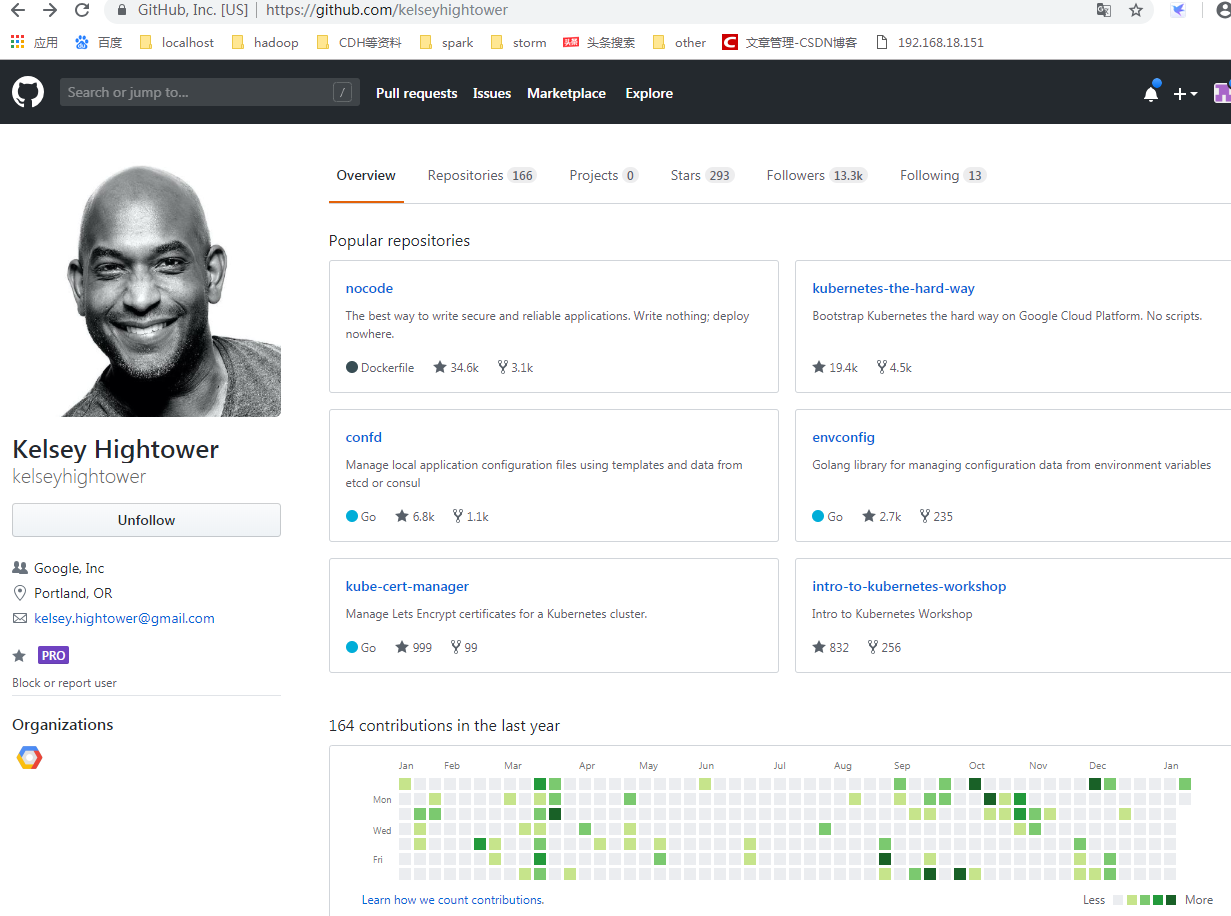Open the intro-to-kubernetes-workshop repository

[909, 586]
